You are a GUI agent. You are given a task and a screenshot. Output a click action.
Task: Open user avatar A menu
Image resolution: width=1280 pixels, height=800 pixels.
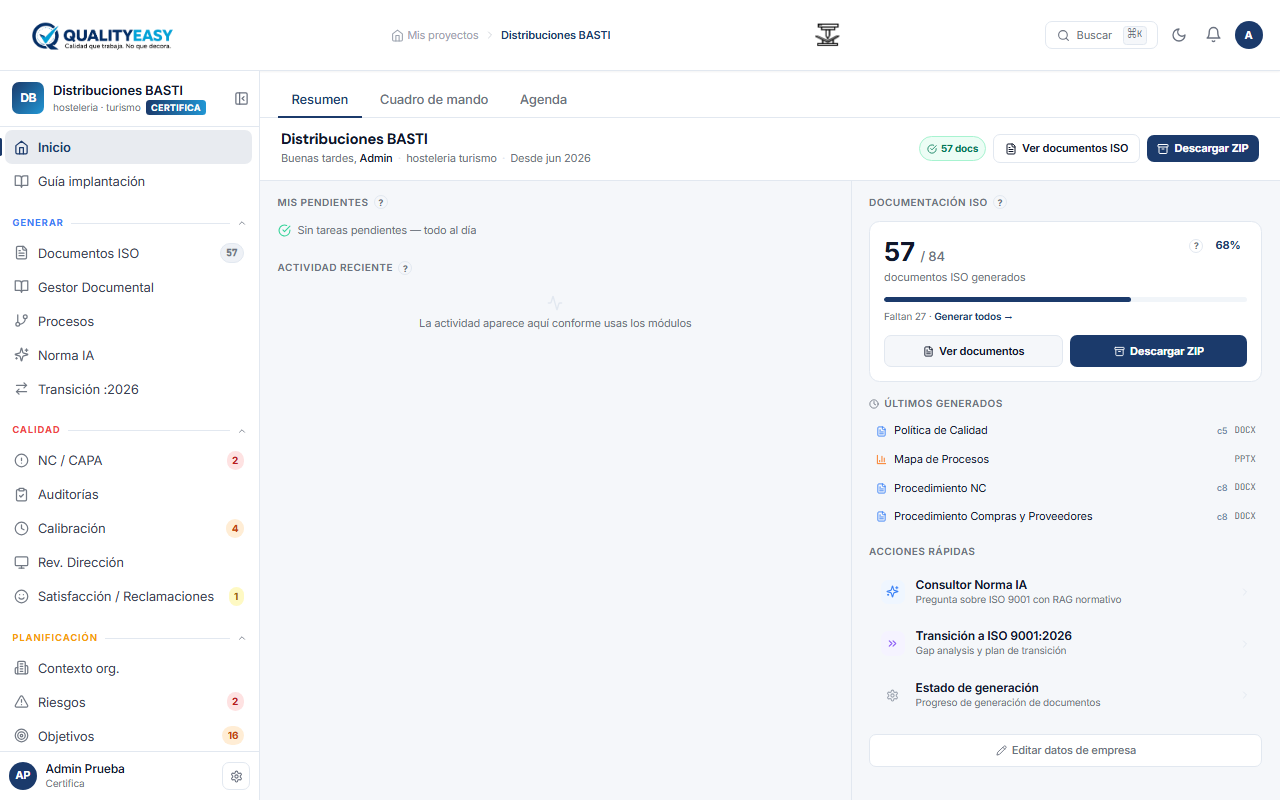pyautogui.click(x=1249, y=35)
